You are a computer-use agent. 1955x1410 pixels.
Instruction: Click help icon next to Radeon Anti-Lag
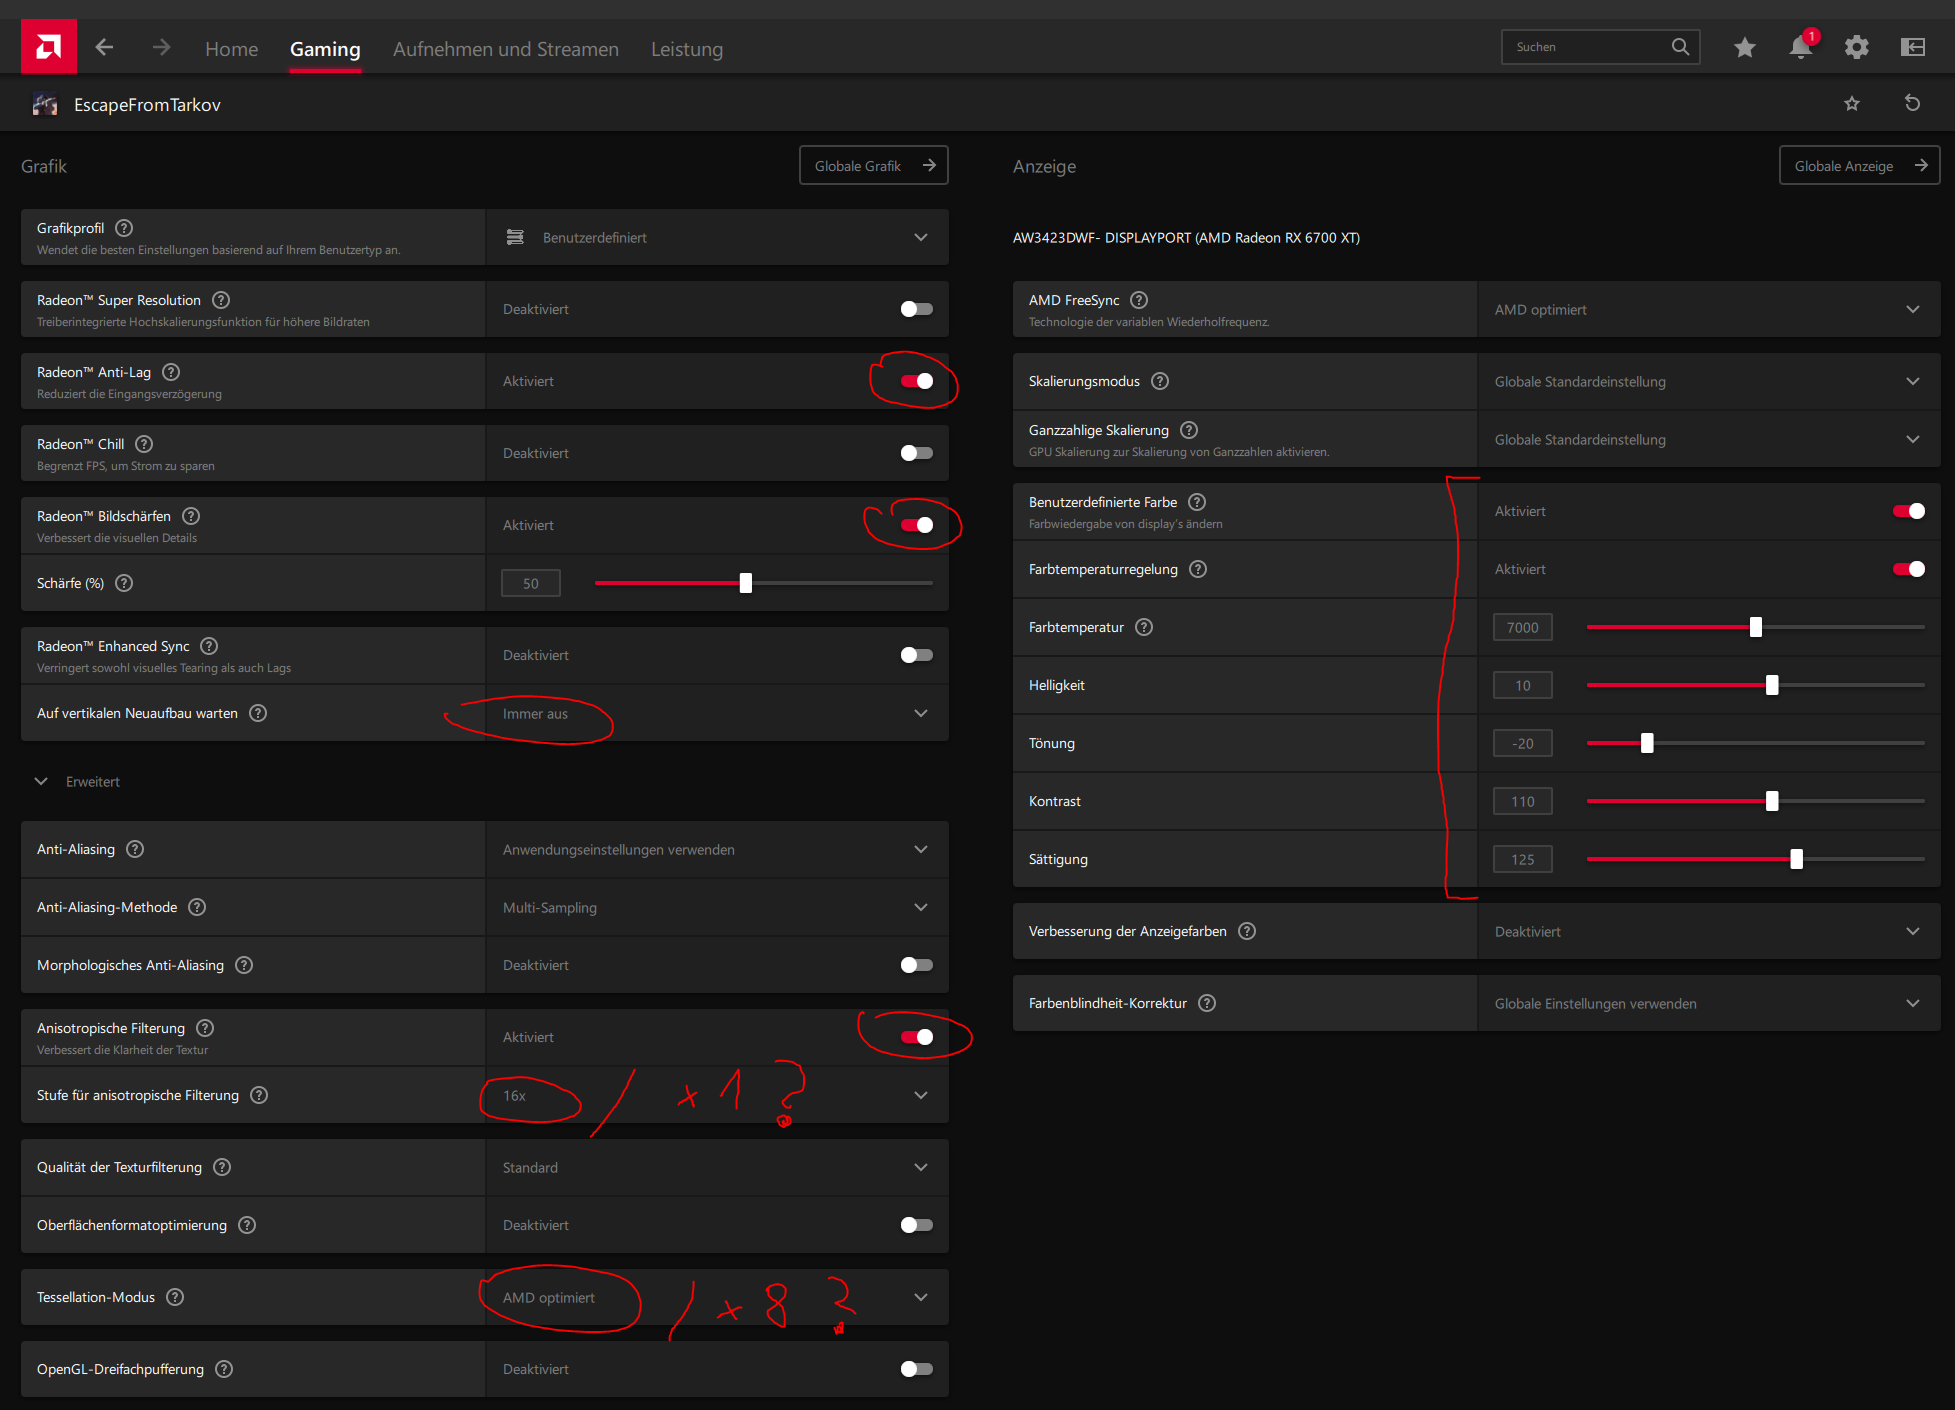pyautogui.click(x=171, y=372)
